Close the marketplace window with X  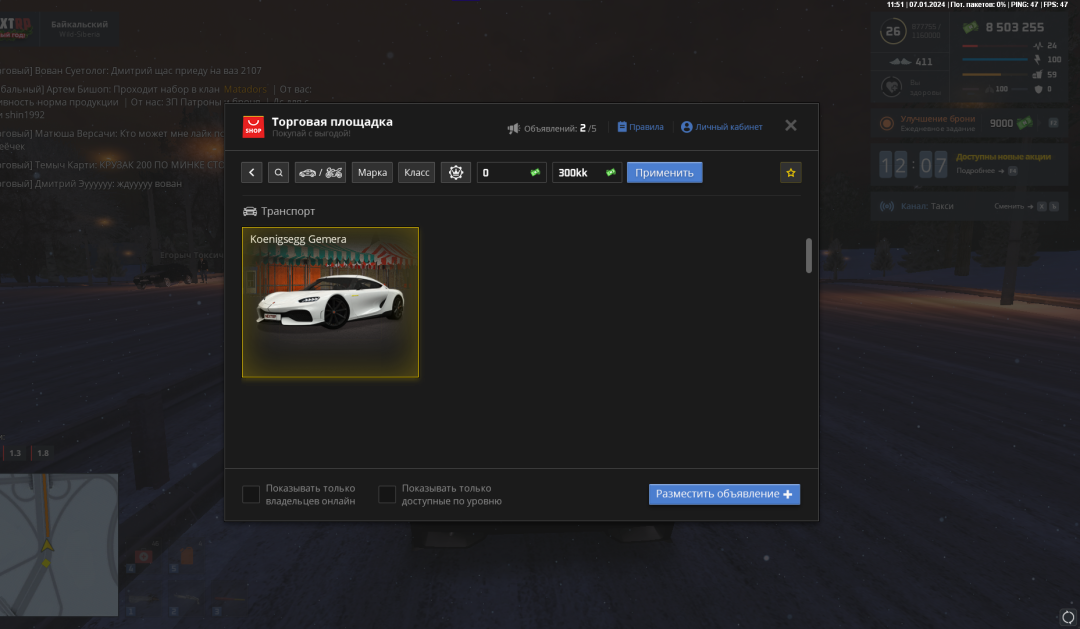pos(790,126)
